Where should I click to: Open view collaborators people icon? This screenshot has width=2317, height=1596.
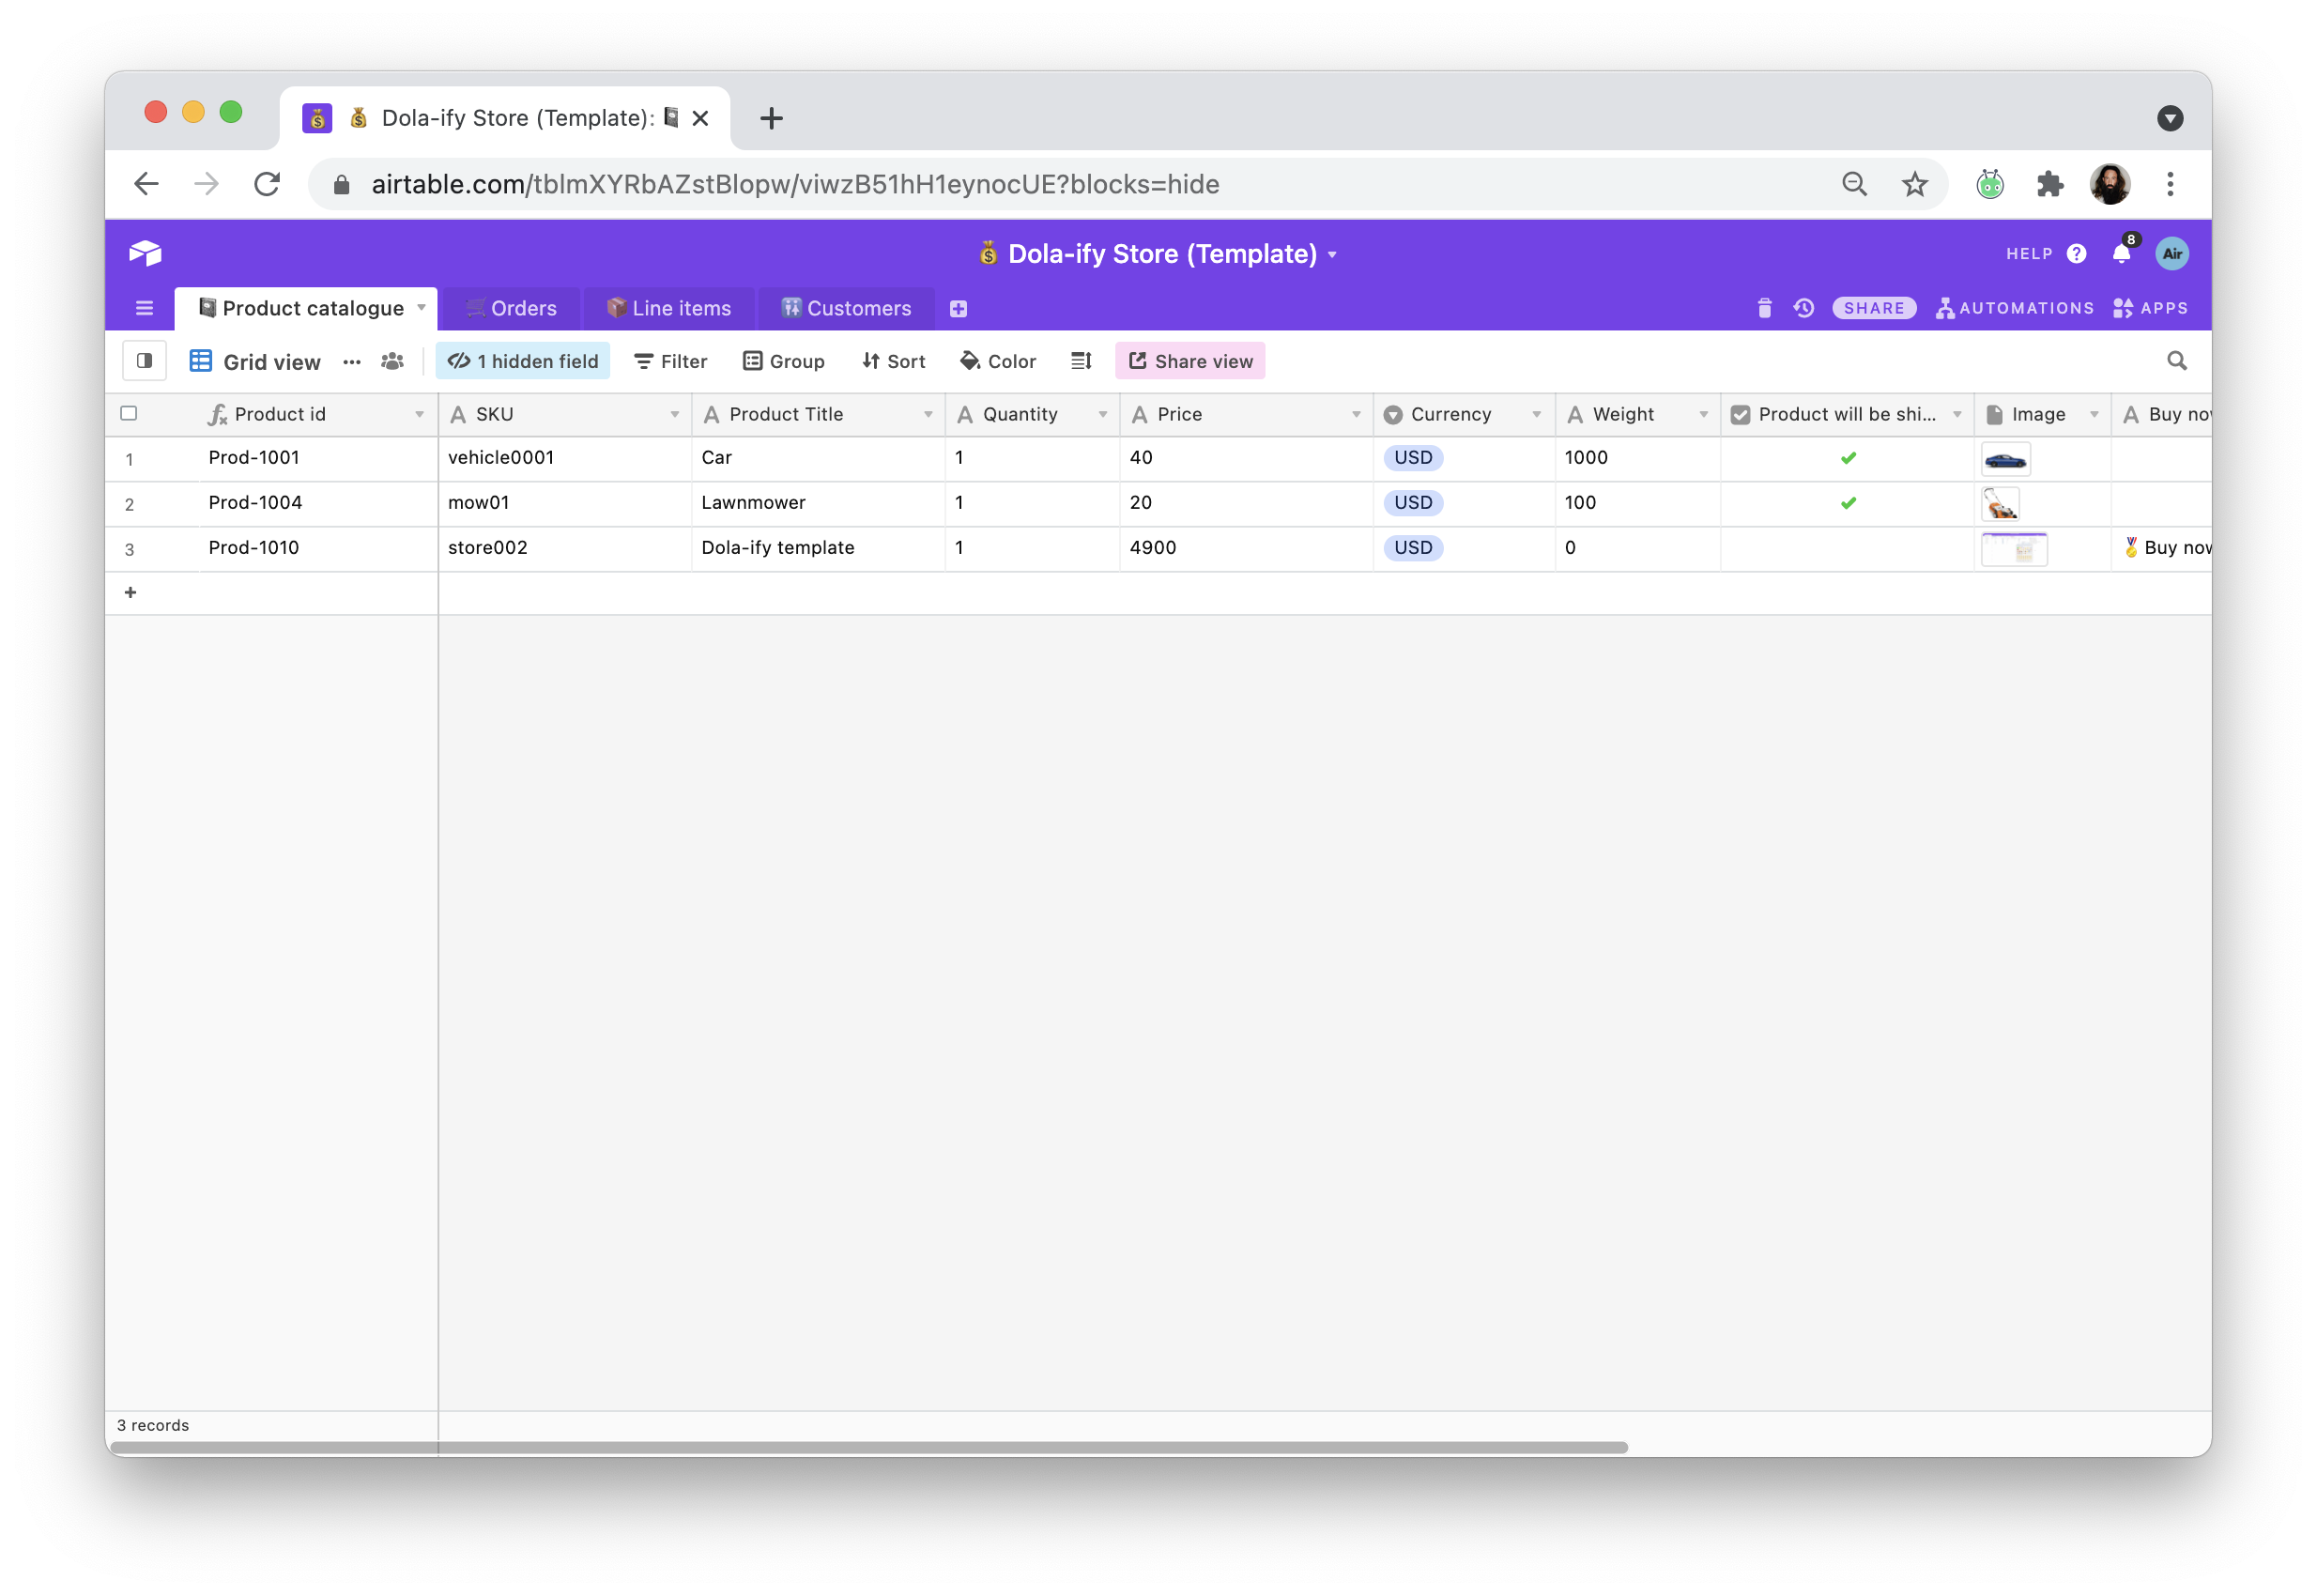click(x=392, y=362)
